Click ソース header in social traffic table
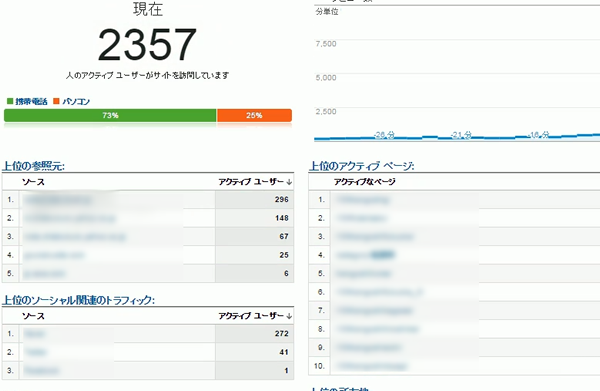Viewport: 600px width, 391px height. 33,316
